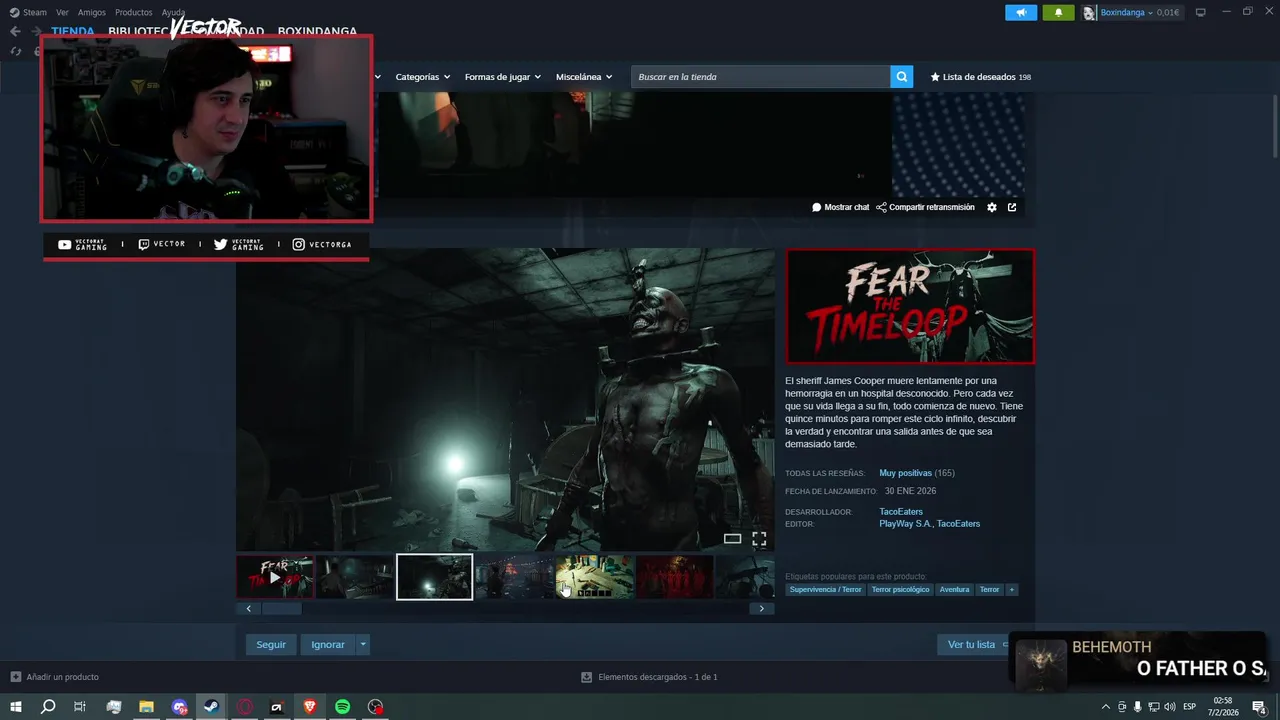Click the Seguir button
Viewport: 1280px width, 720px height.
(271, 645)
